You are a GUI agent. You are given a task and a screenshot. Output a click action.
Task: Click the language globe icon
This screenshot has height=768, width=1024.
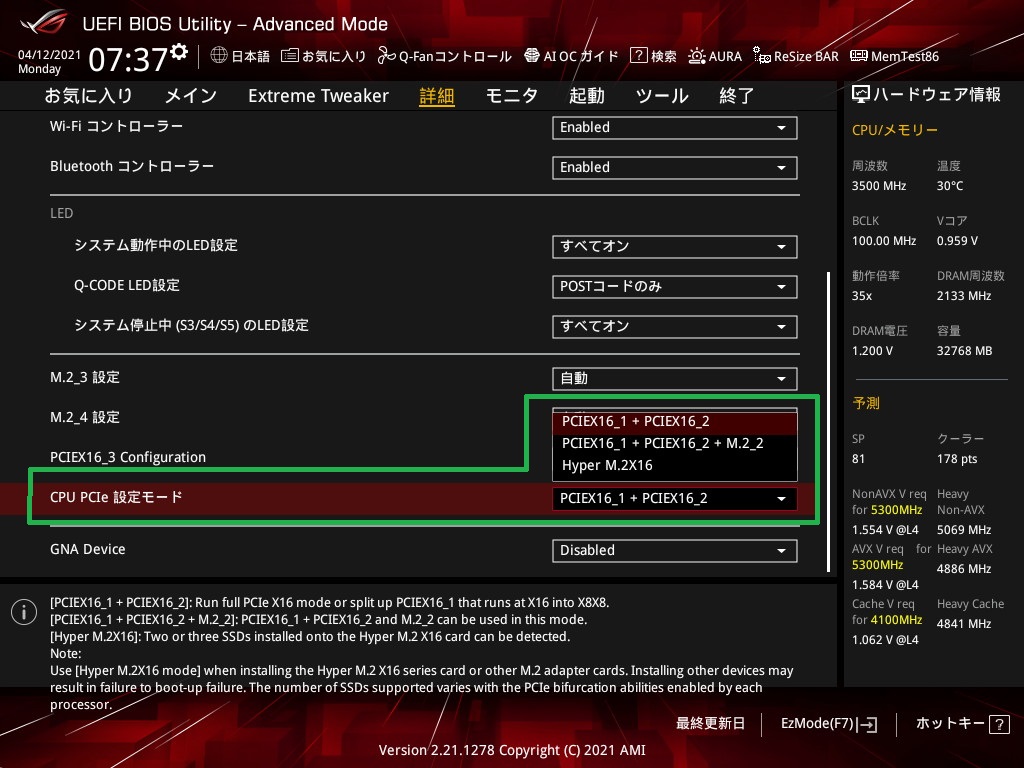(x=219, y=56)
